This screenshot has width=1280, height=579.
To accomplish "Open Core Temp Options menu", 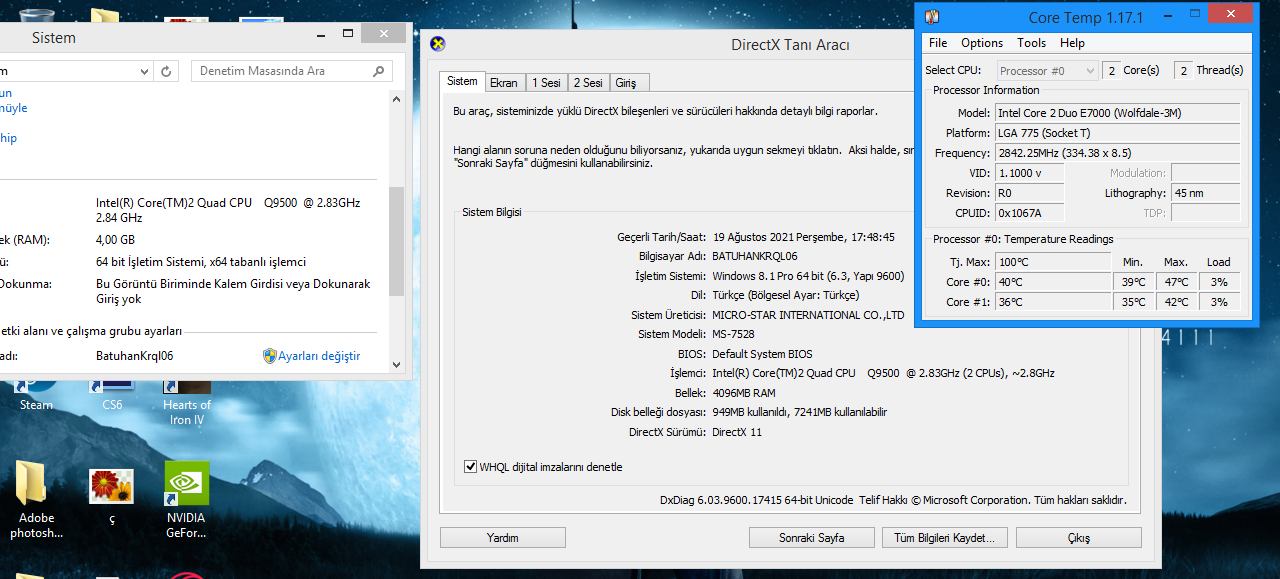I will pyautogui.click(x=982, y=43).
